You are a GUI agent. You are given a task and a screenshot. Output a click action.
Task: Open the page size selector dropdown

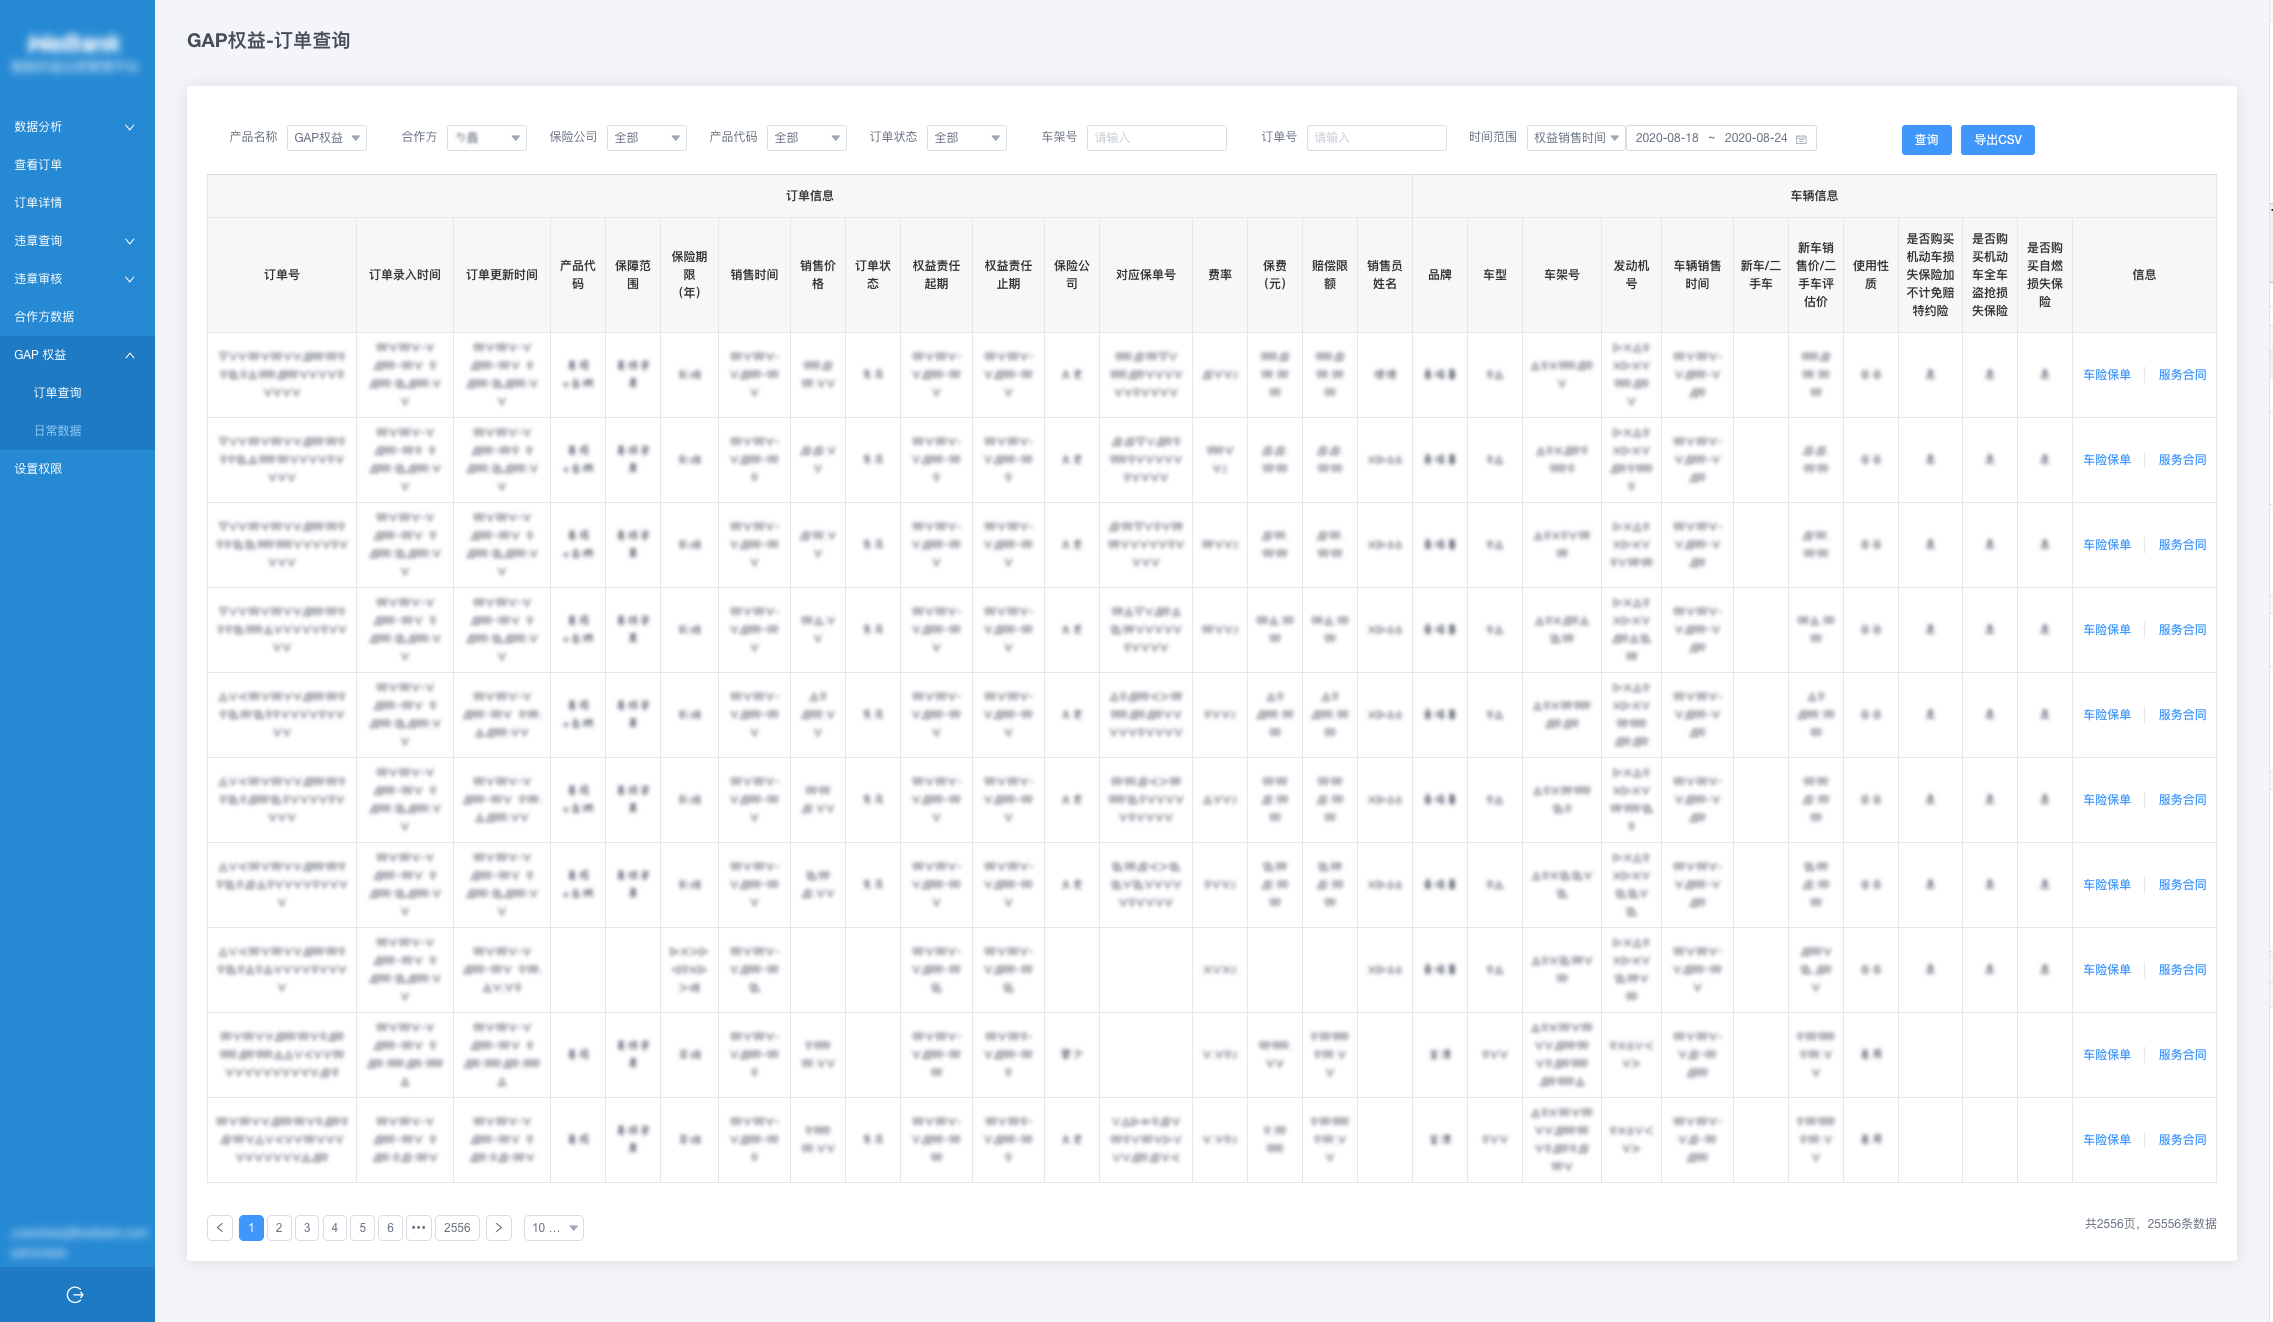point(554,1228)
